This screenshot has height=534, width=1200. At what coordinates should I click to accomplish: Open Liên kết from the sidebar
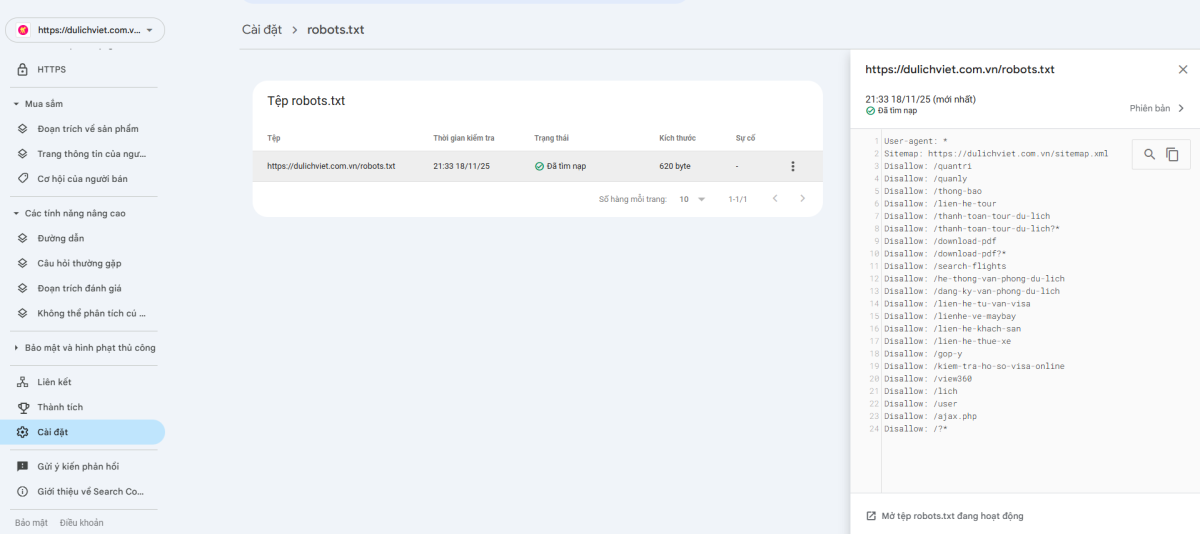(x=54, y=382)
